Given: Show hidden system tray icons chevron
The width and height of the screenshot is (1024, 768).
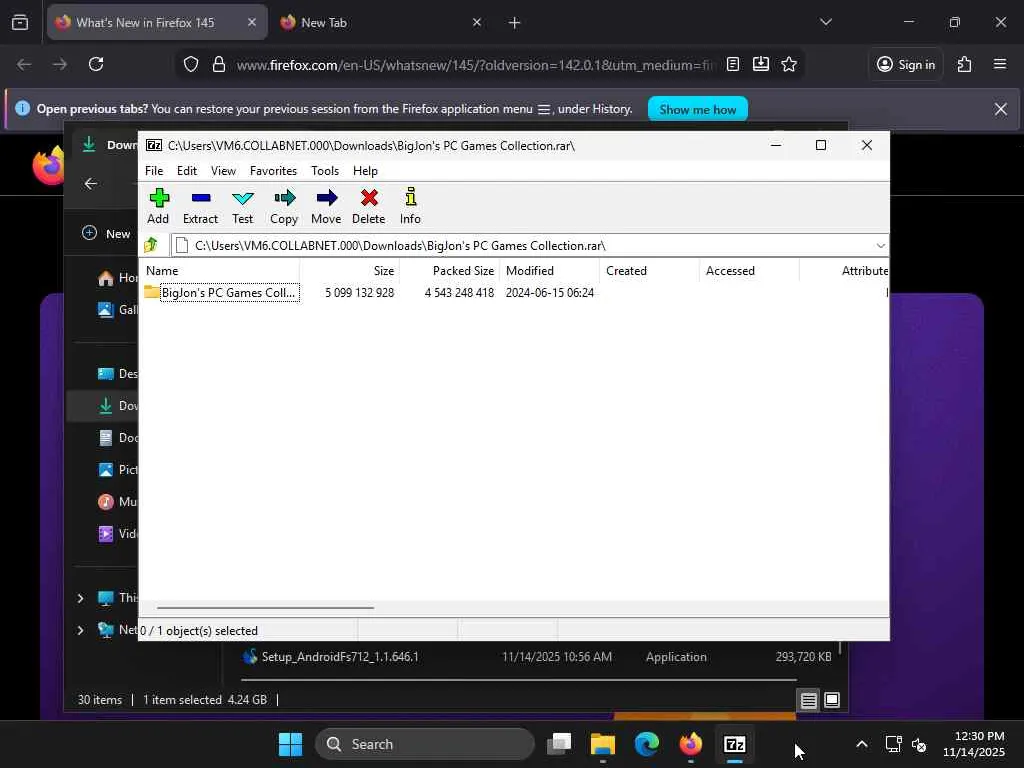Looking at the screenshot, I should click(x=861, y=744).
